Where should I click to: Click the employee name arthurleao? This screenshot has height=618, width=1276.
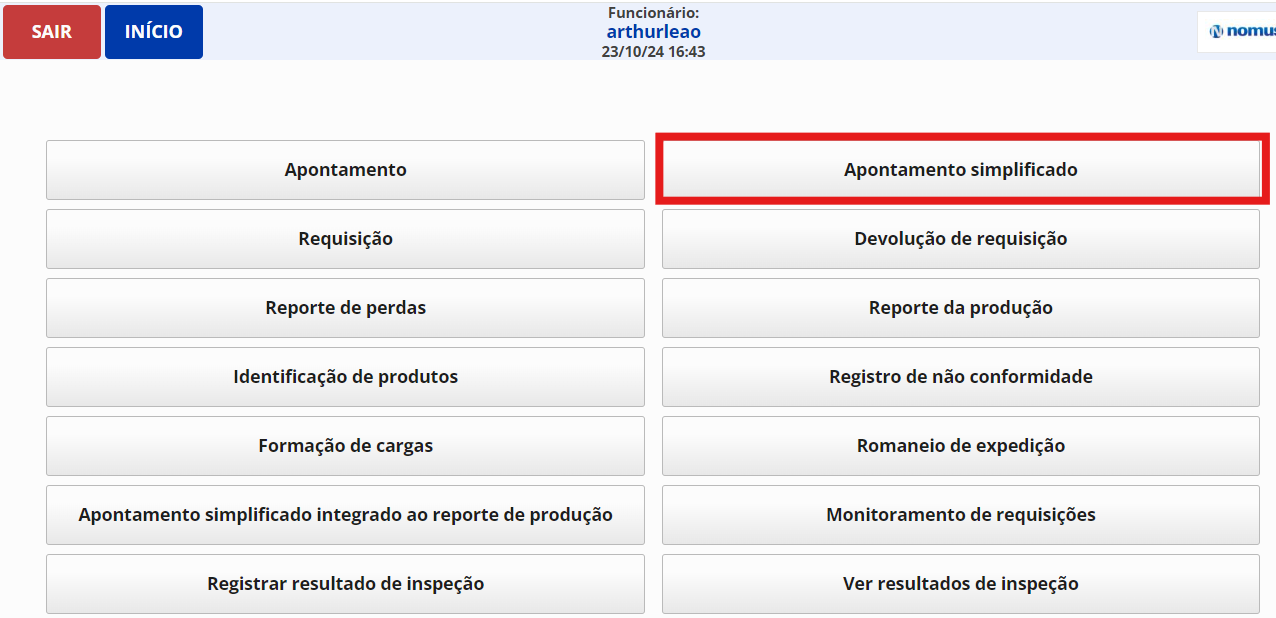(x=653, y=32)
